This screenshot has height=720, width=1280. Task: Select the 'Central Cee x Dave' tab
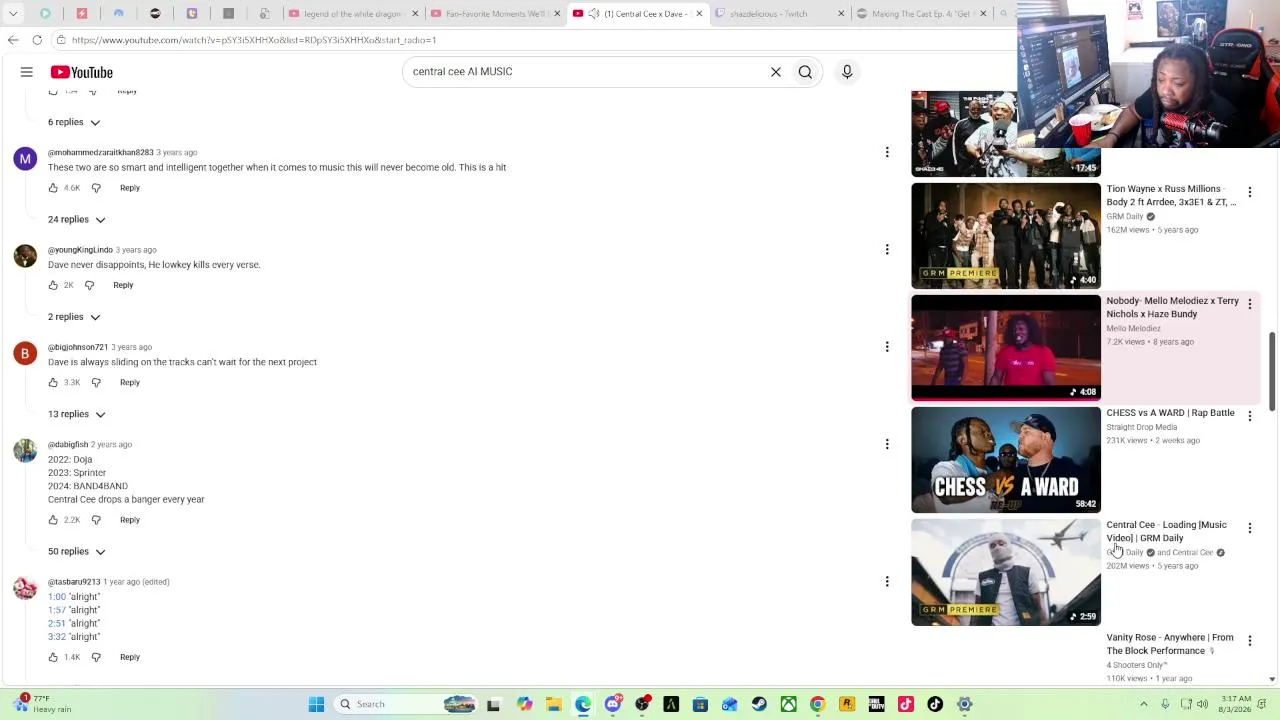click(638, 14)
